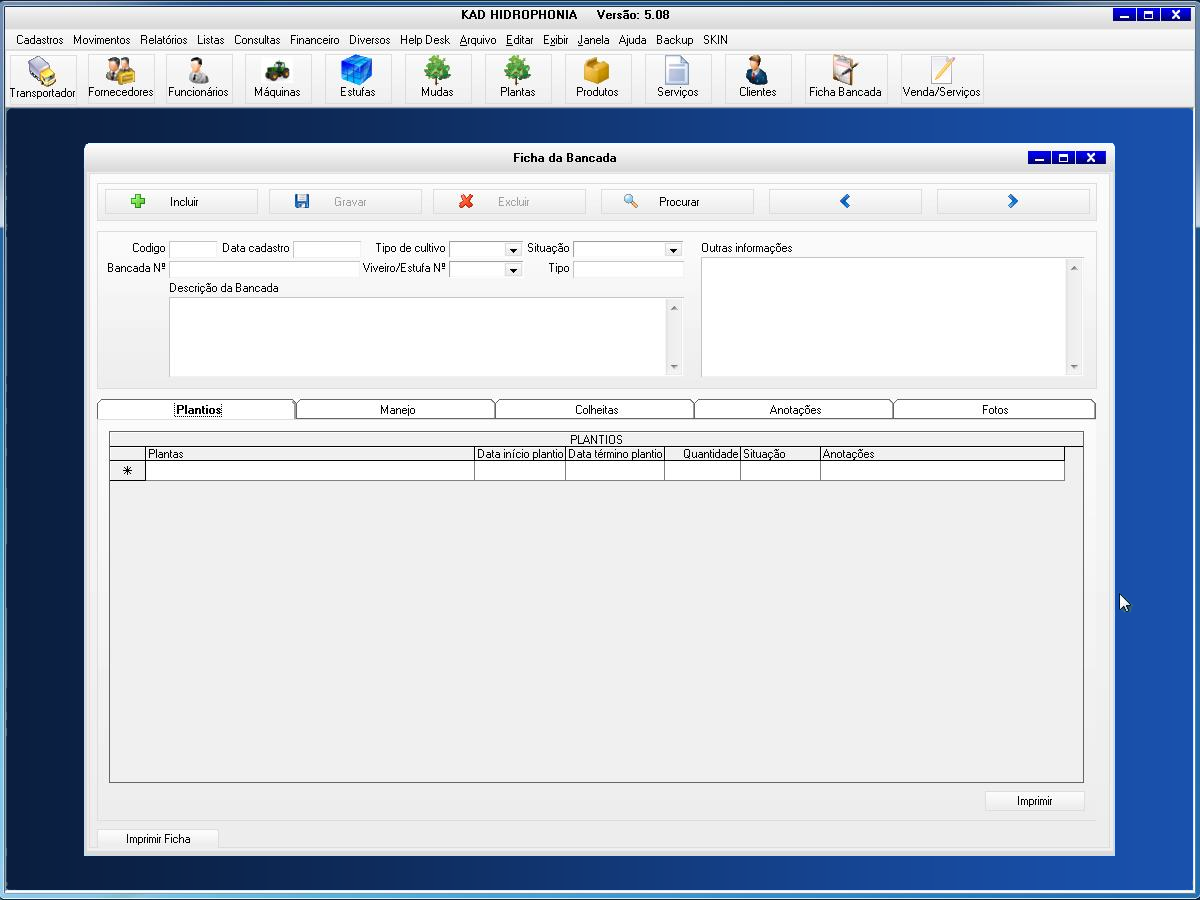Expand the Situação dropdown

pyautogui.click(x=673, y=250)
